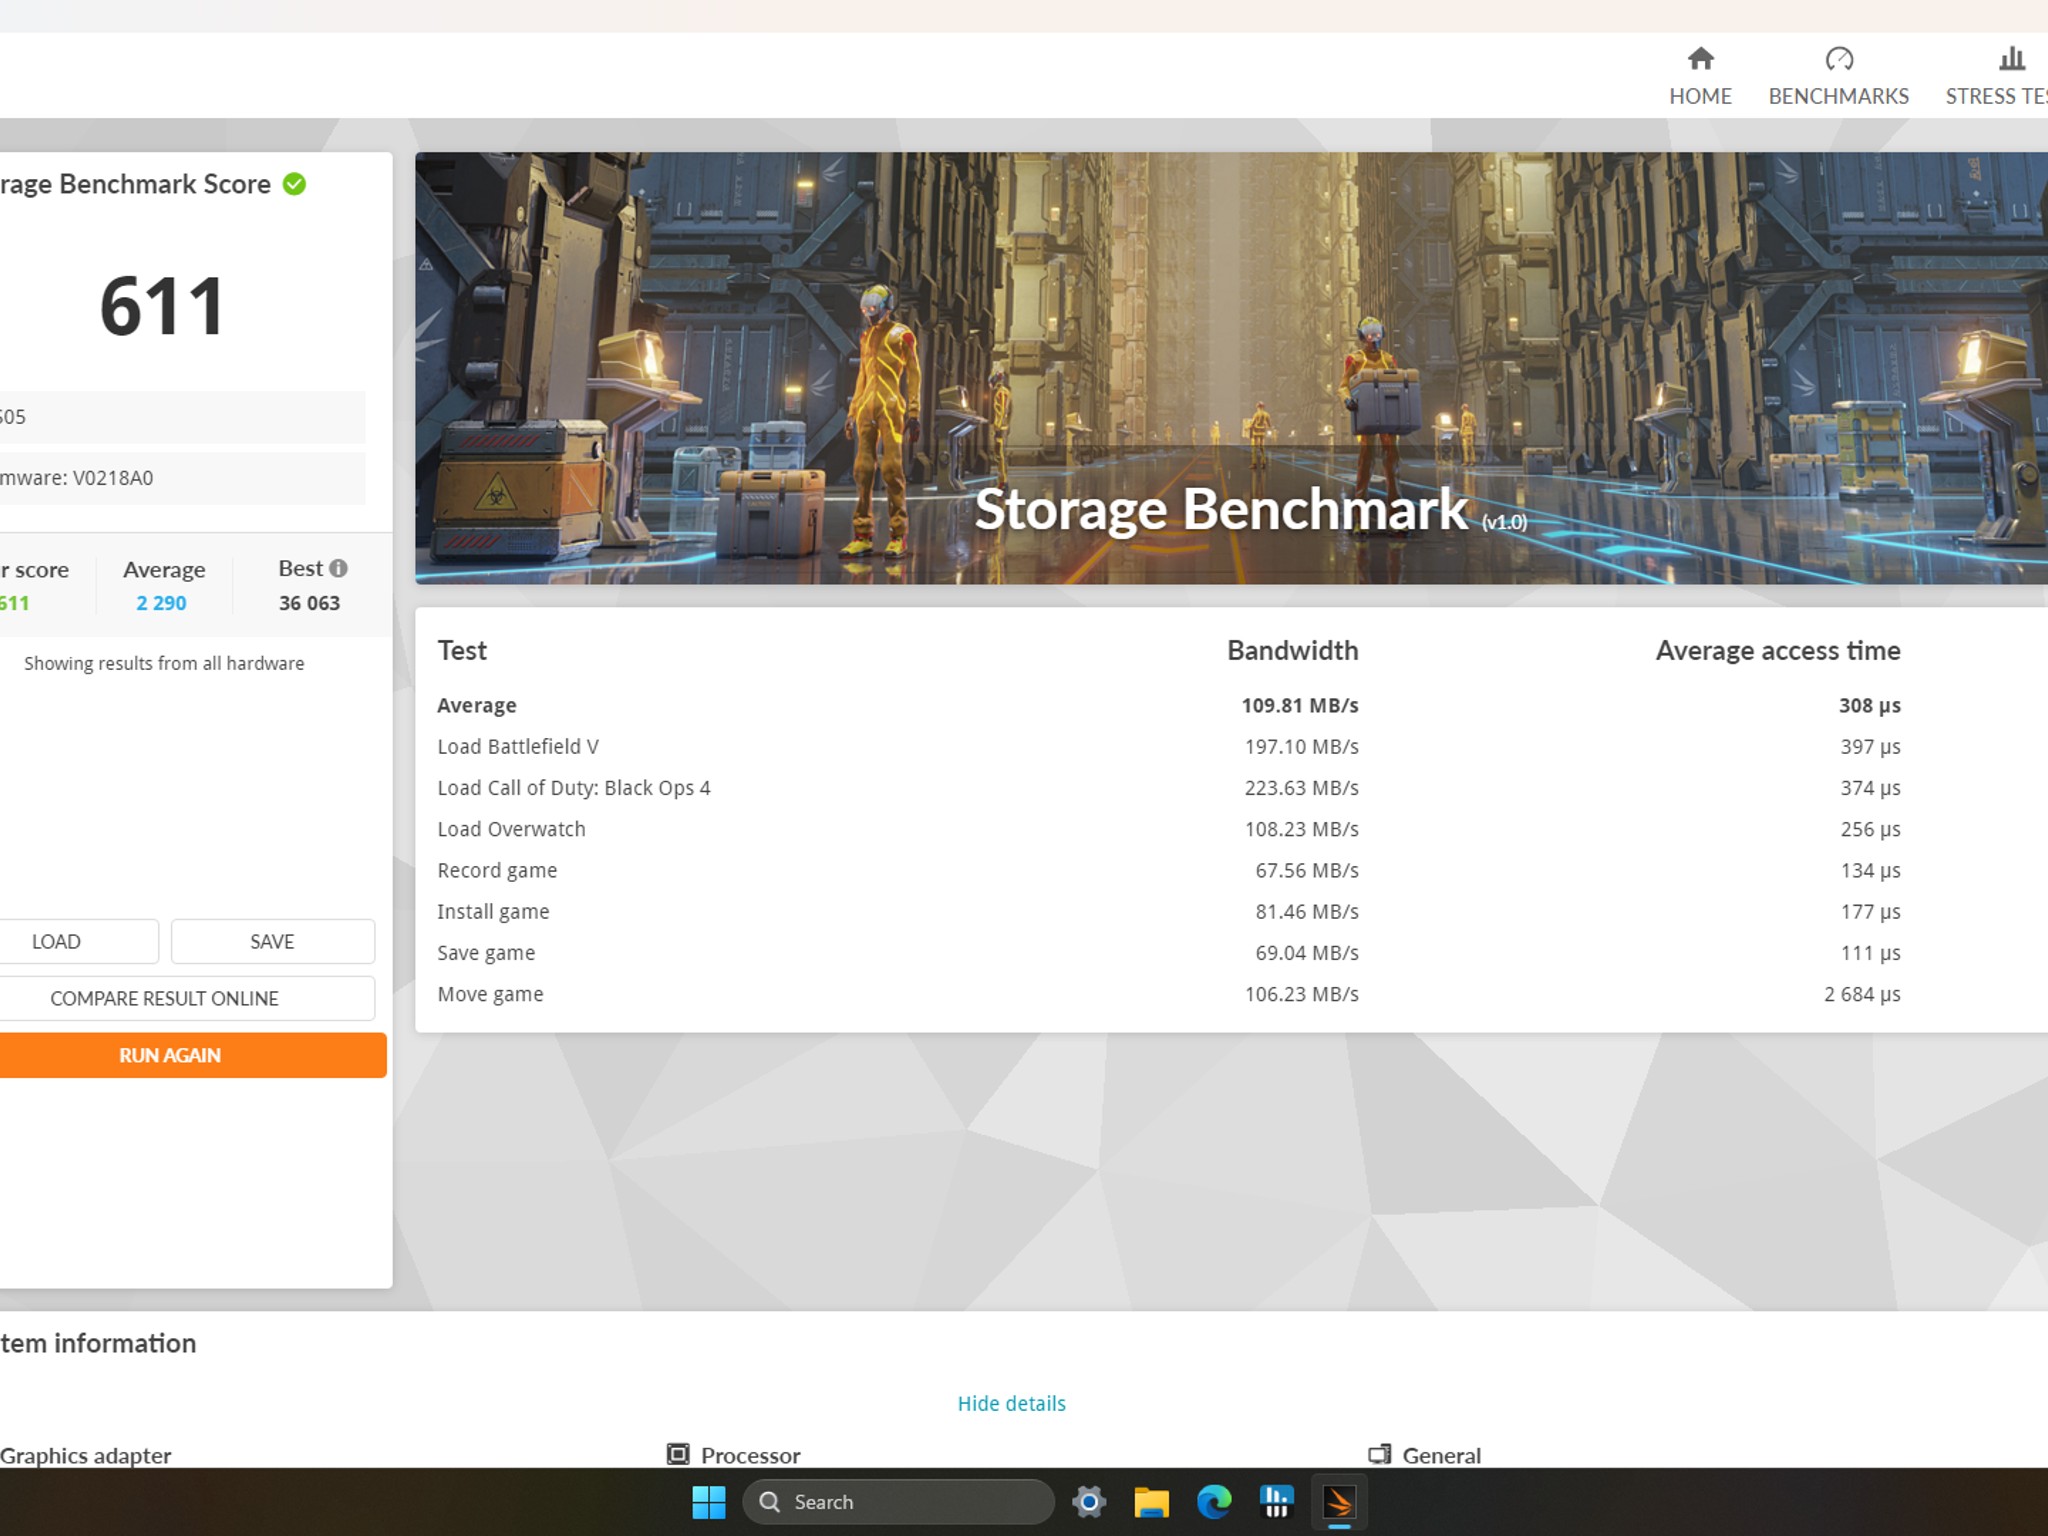The height and width of the screenshot is (1536, 2048).
Task: Open the HOME tab
Action: click(x=1700, y=76)
